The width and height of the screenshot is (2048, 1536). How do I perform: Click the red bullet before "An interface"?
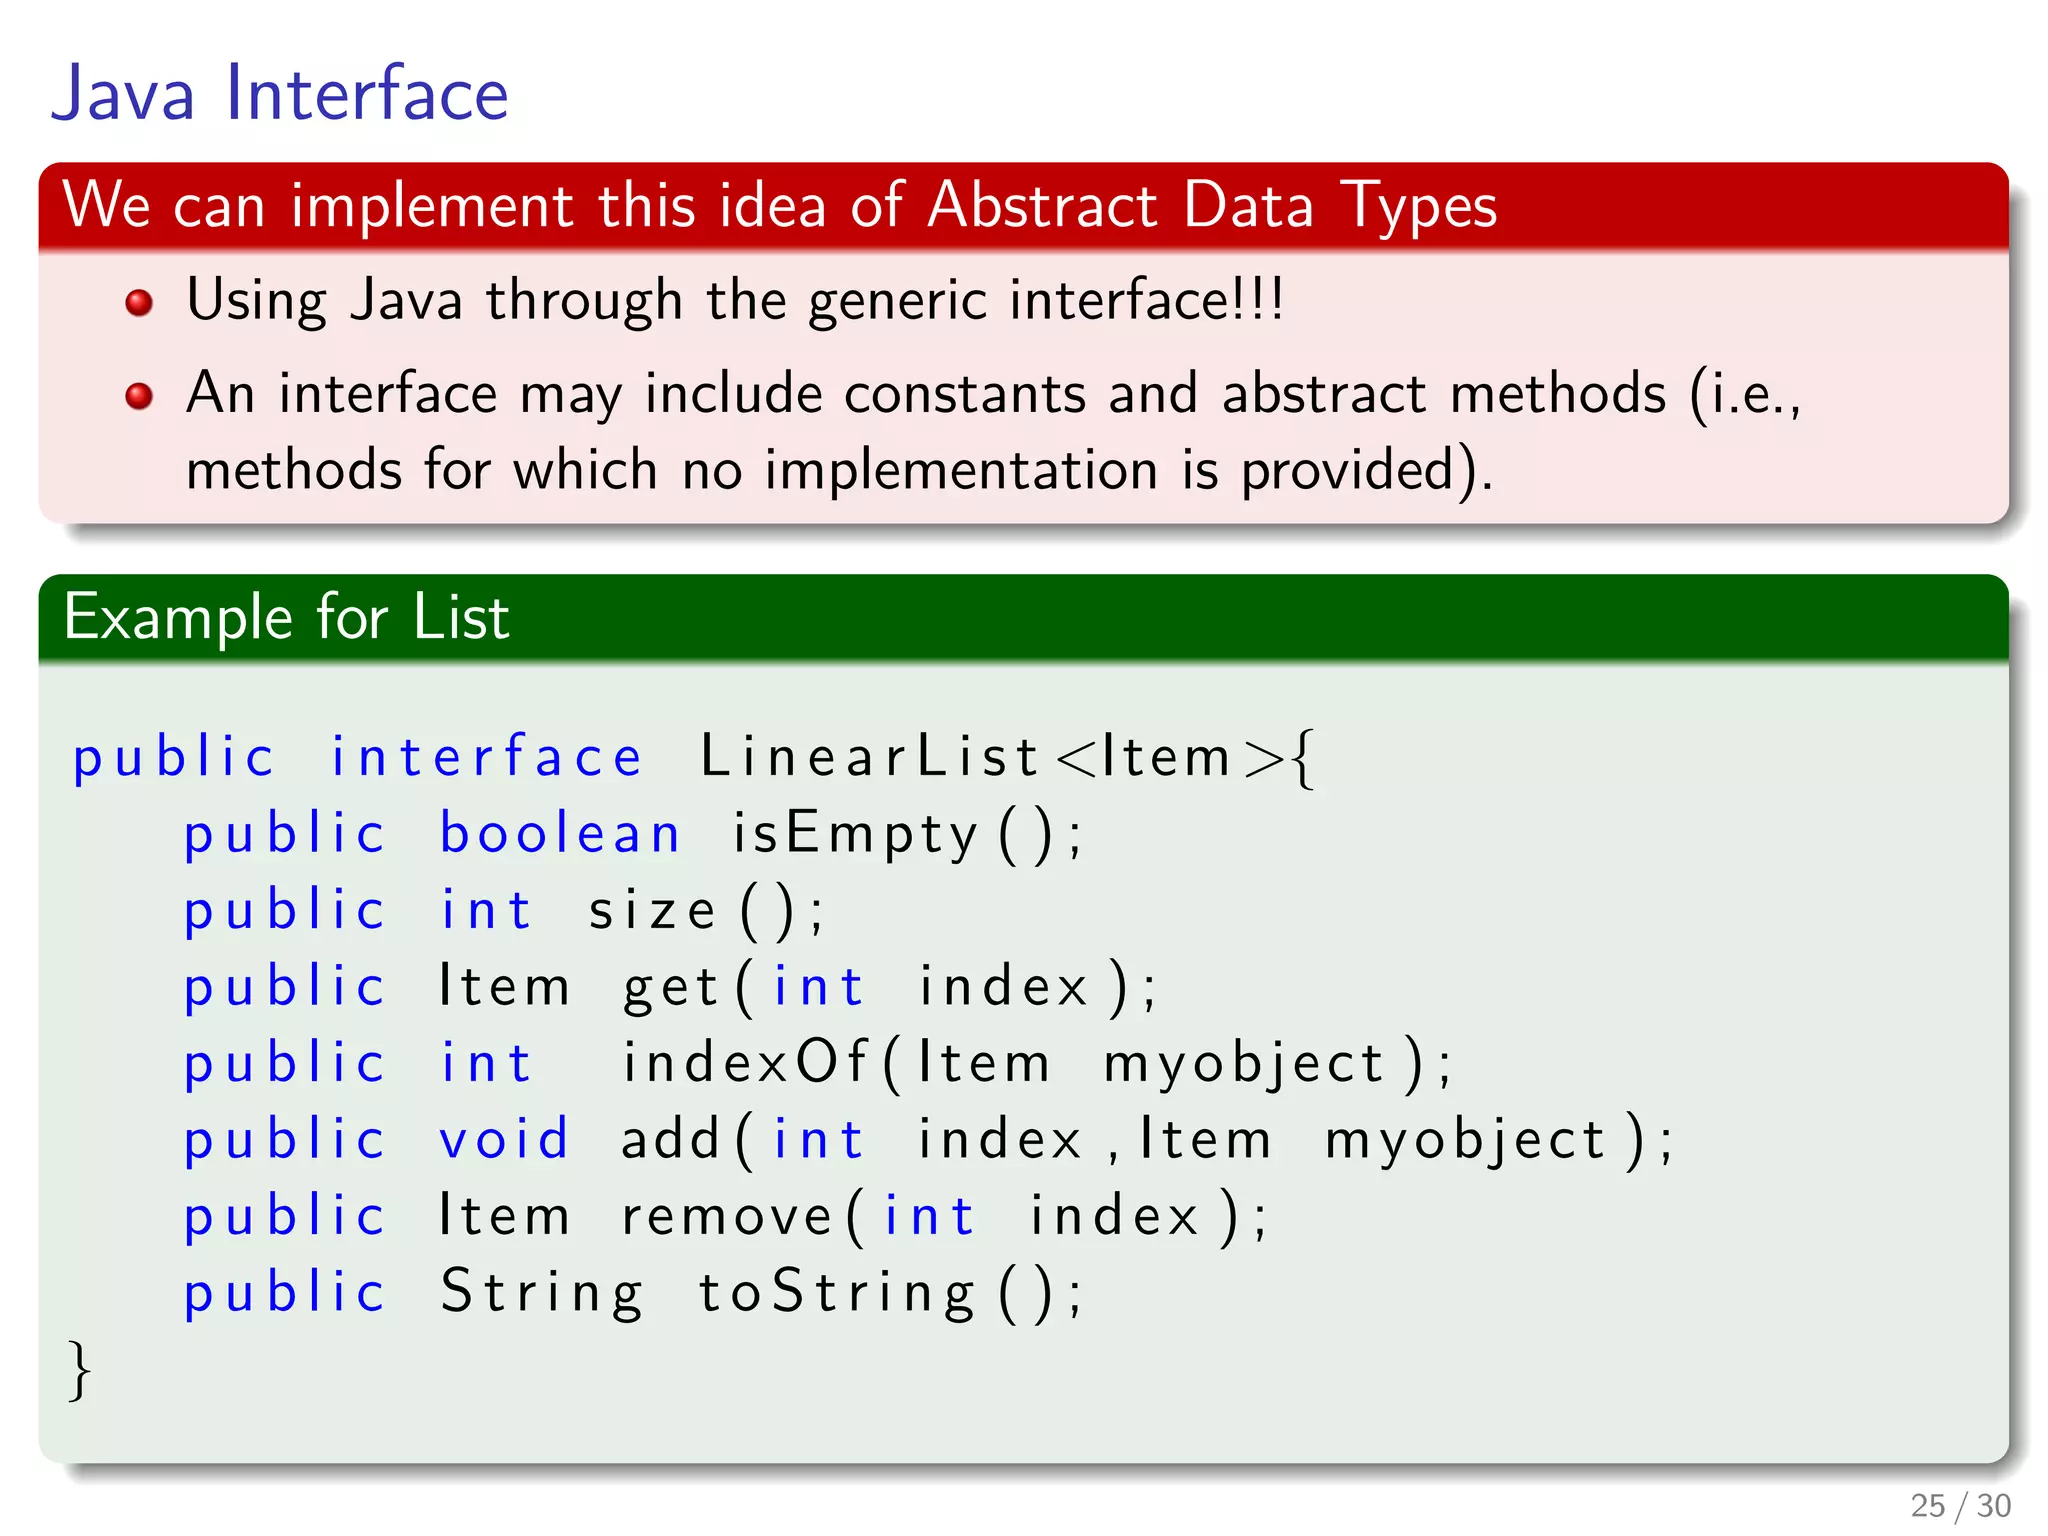pos(139,396)
